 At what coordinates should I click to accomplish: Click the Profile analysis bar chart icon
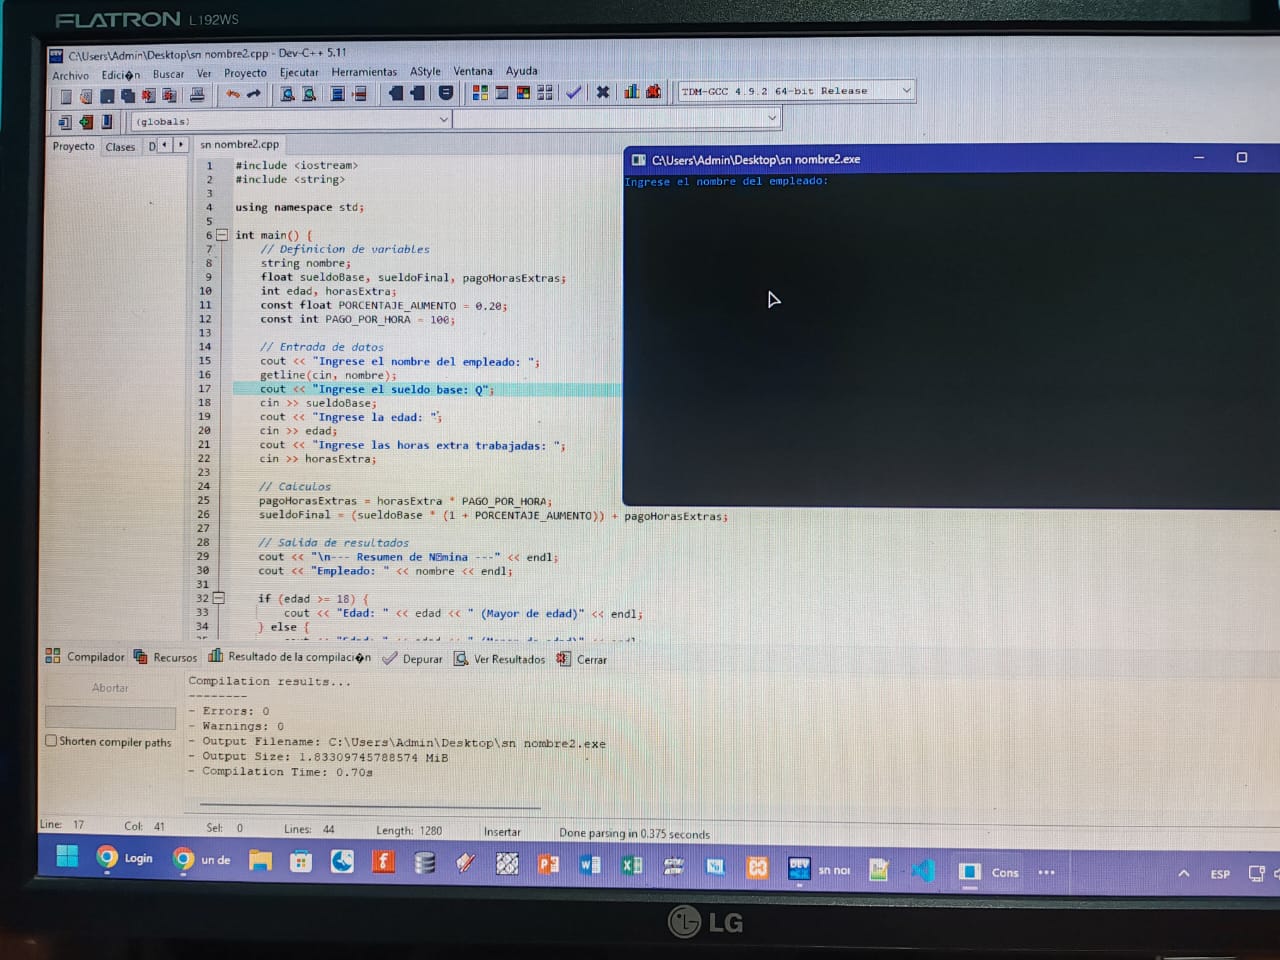[631, 92]
